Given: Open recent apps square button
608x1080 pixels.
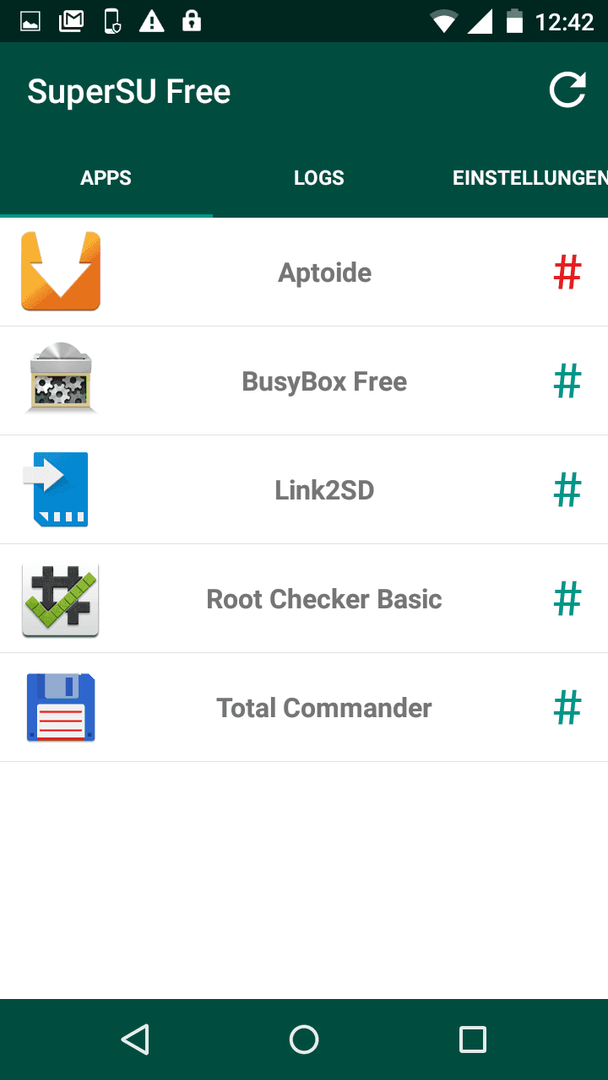Looking at the screenshot, I should (x=472, y=1039).
